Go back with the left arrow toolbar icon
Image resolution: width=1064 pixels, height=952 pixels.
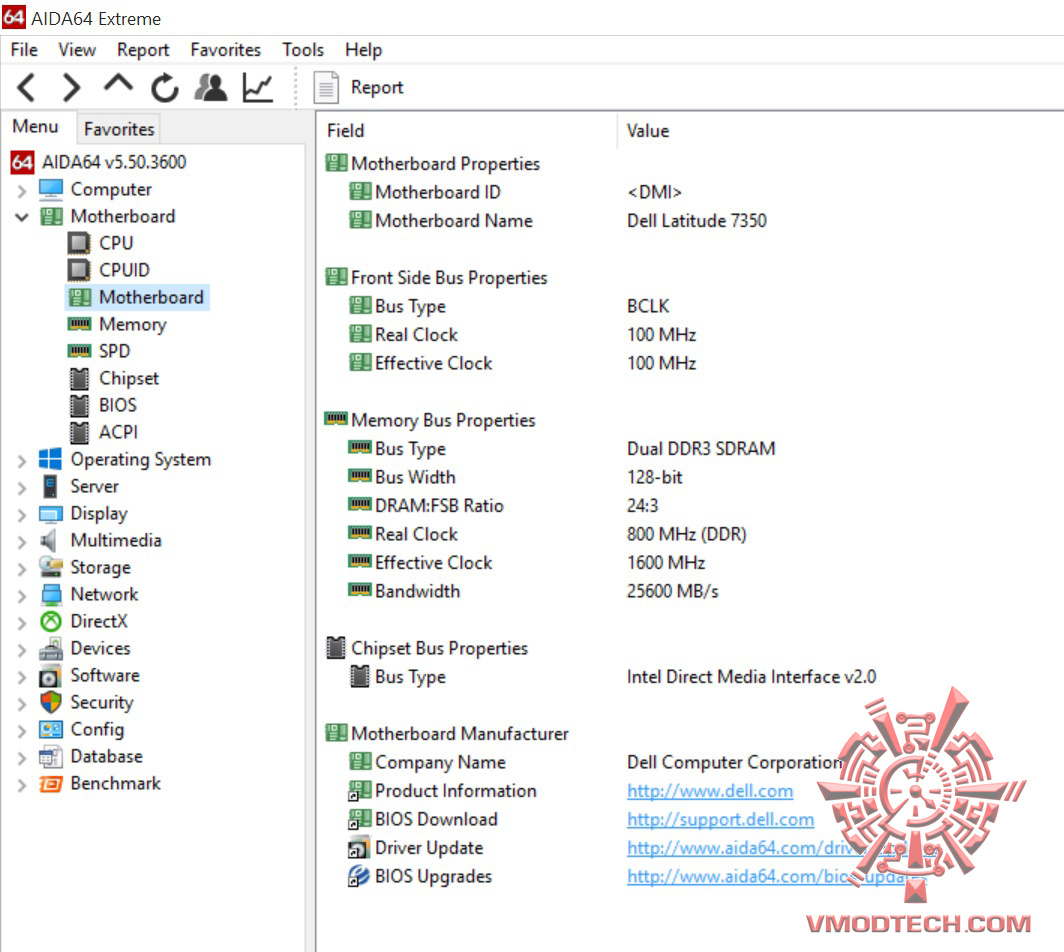tap(26, 88)
